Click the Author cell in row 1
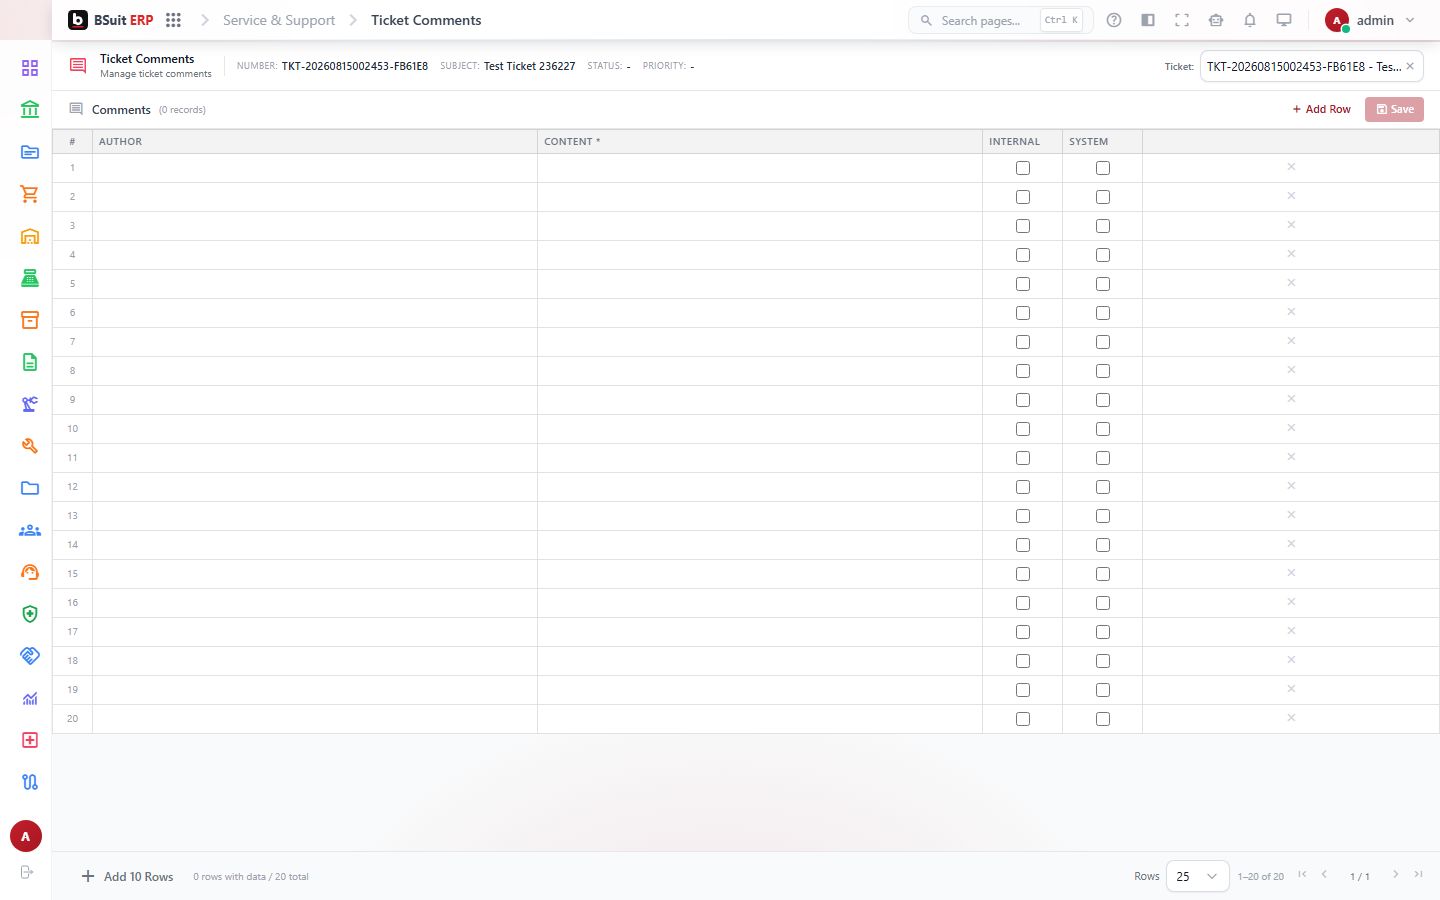This screenshot has width=1440, height=900. pyautogui.click(x=315, y=168)
